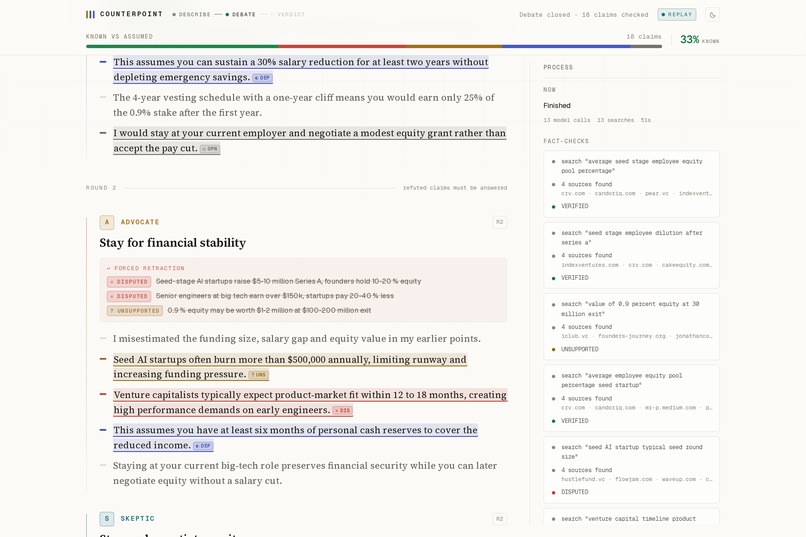Click the R2 badge in Skeptic header
806x537 pixels.
tap(499, 519)
